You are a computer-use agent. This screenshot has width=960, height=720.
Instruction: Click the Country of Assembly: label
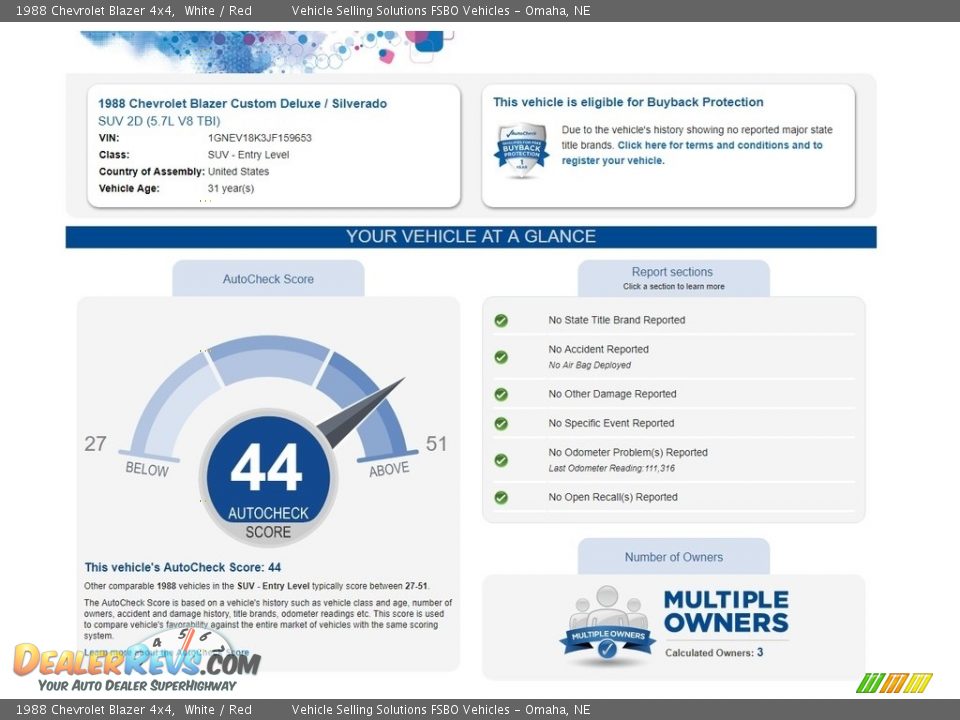click(152, 171)
